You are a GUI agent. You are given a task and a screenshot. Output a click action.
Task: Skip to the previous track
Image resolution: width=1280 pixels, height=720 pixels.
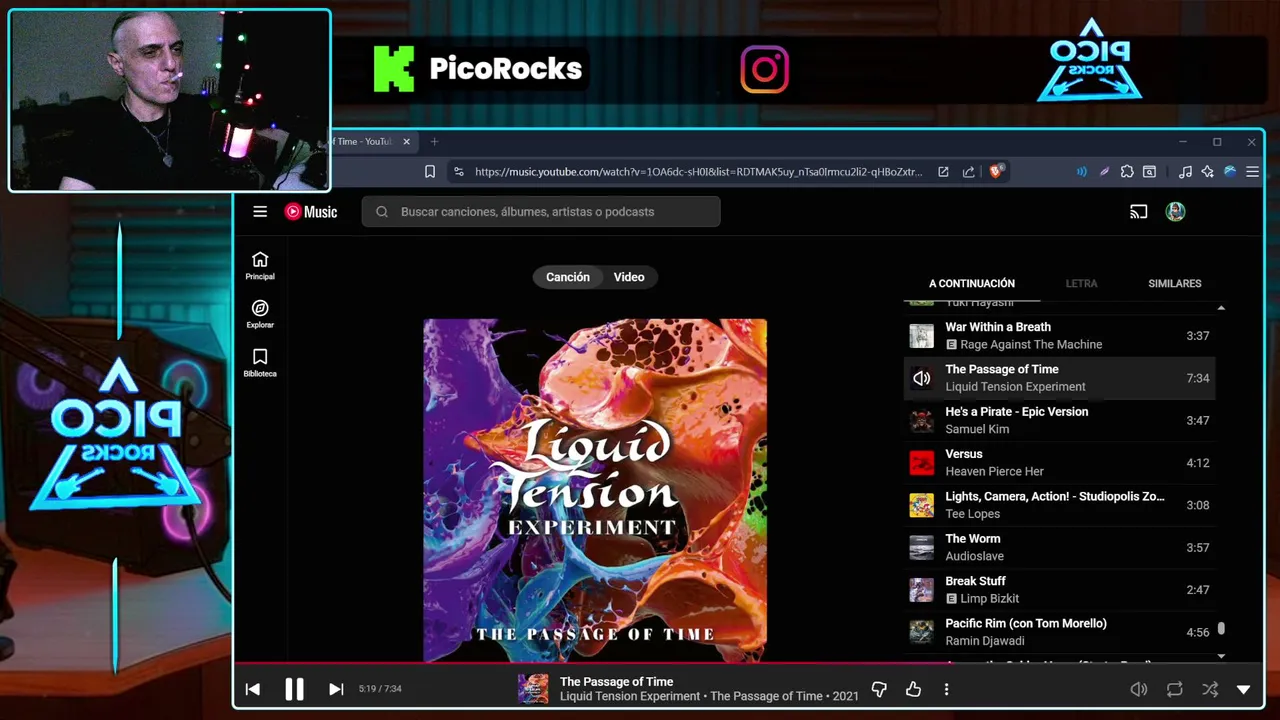click(253, 689)
